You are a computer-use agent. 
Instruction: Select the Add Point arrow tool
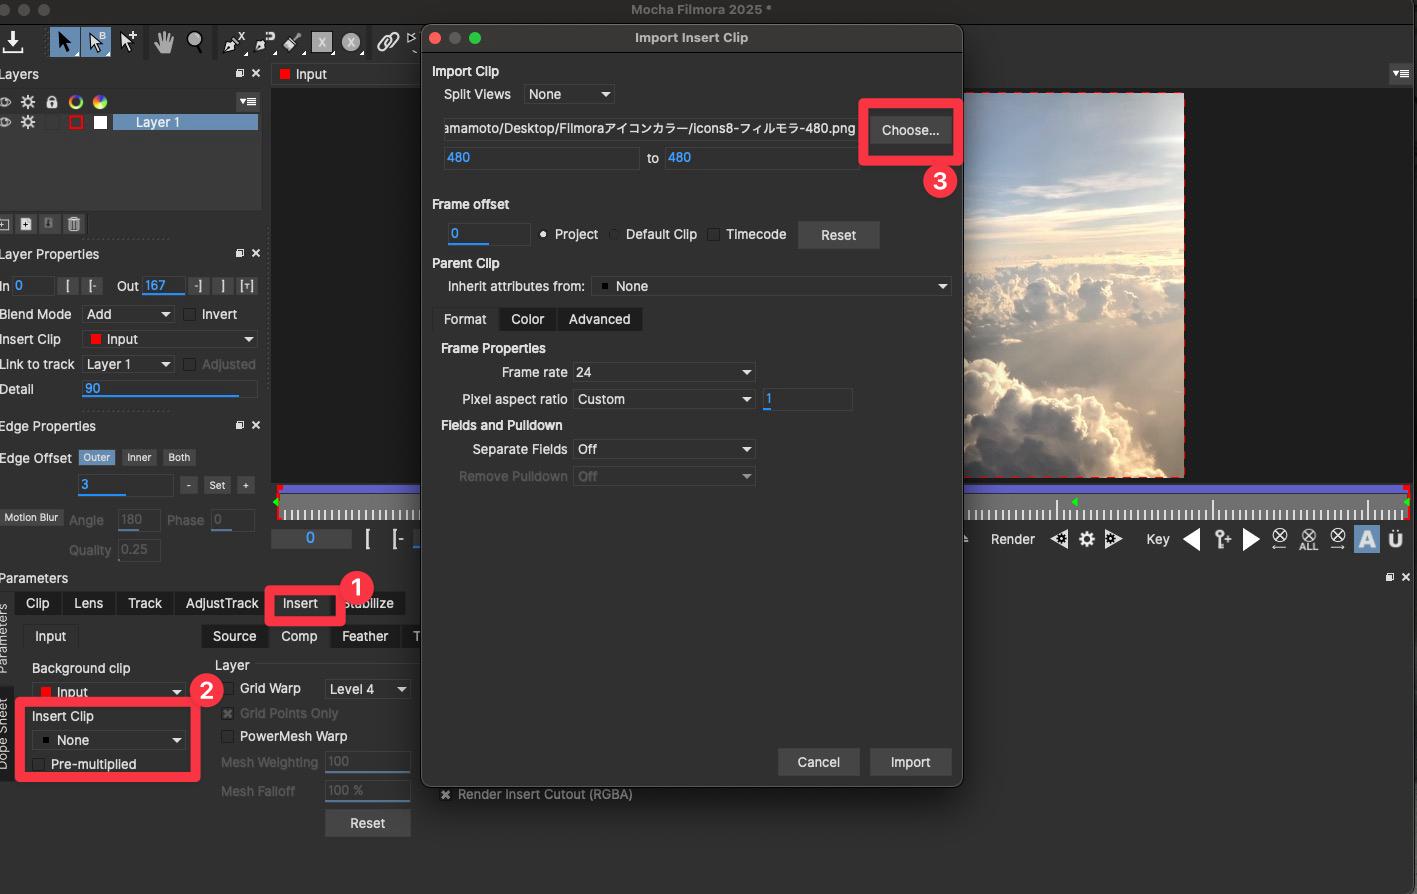(128, 42)
